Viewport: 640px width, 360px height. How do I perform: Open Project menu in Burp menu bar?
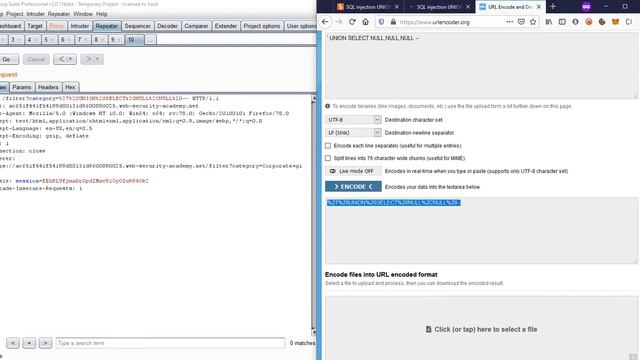(14, 14)
